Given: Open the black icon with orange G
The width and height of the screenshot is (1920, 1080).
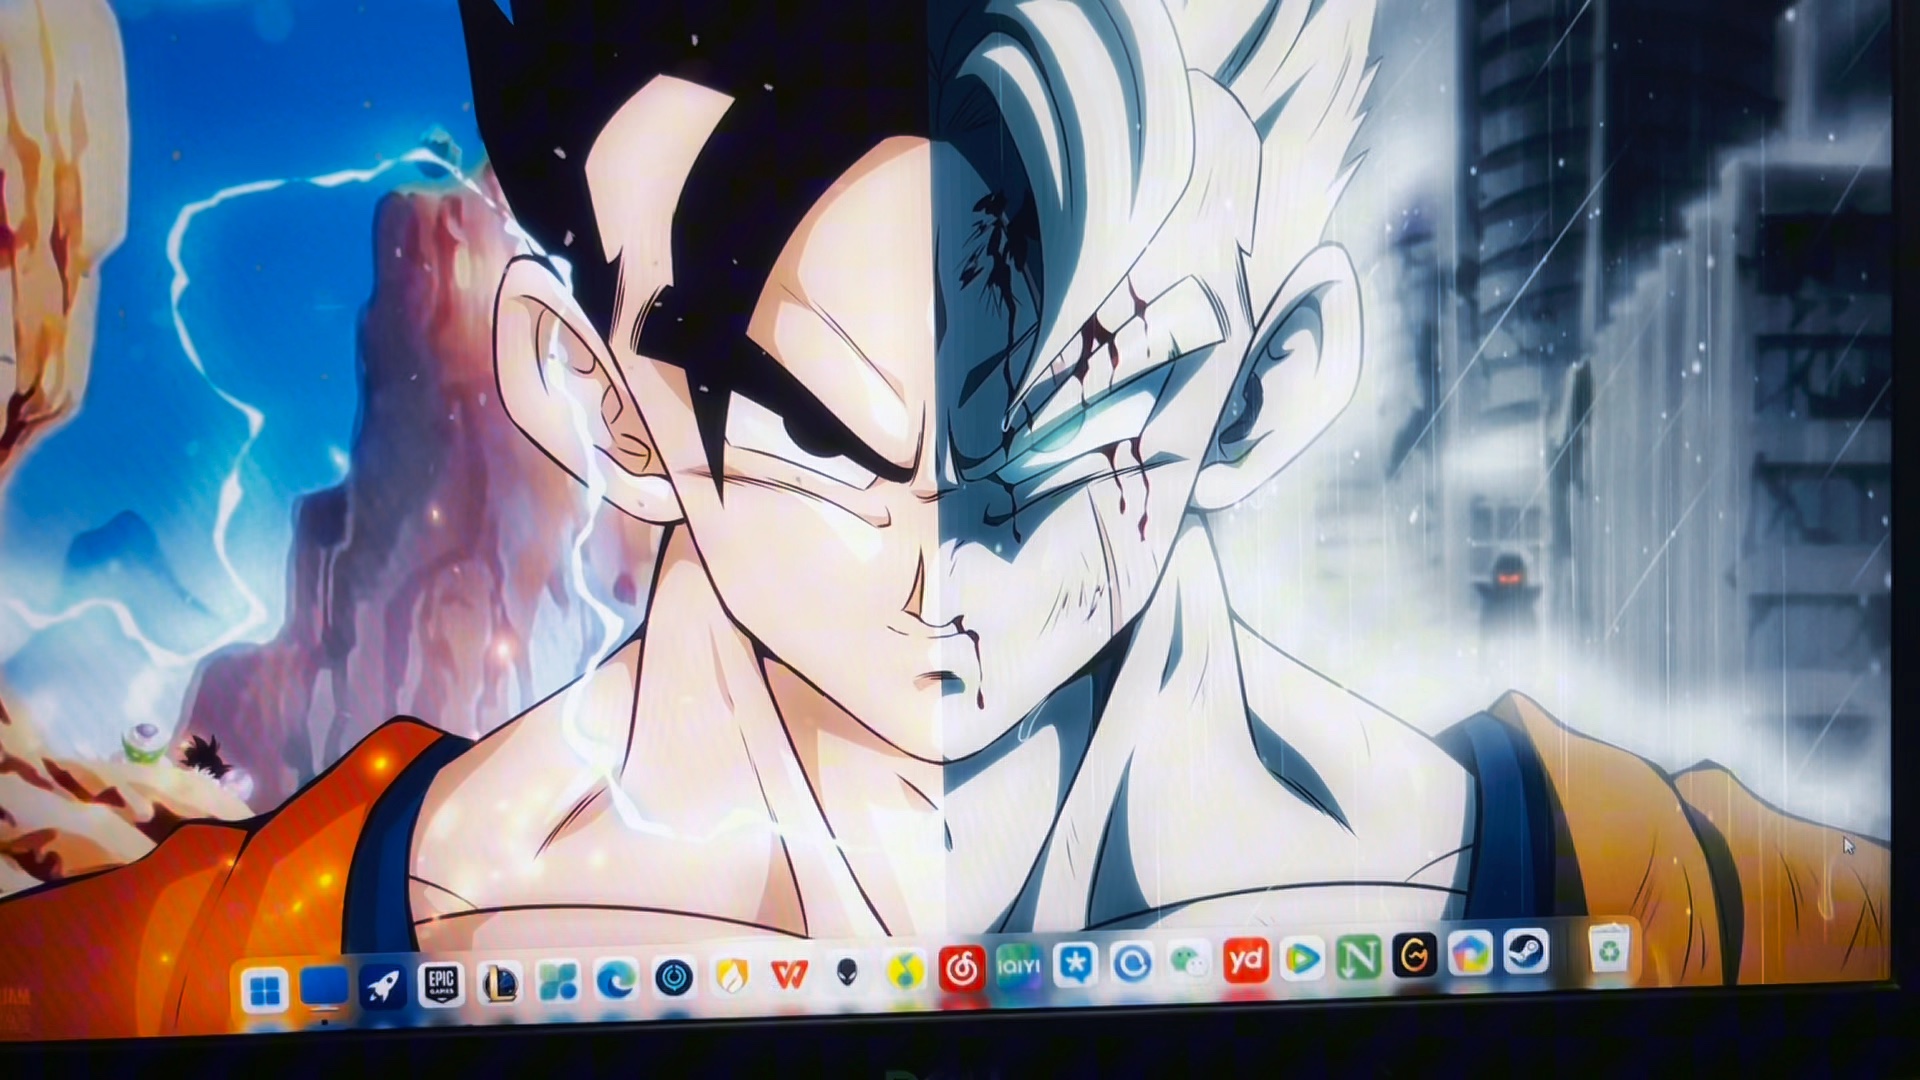Looking at the screenshot, I should [1415, 956].
